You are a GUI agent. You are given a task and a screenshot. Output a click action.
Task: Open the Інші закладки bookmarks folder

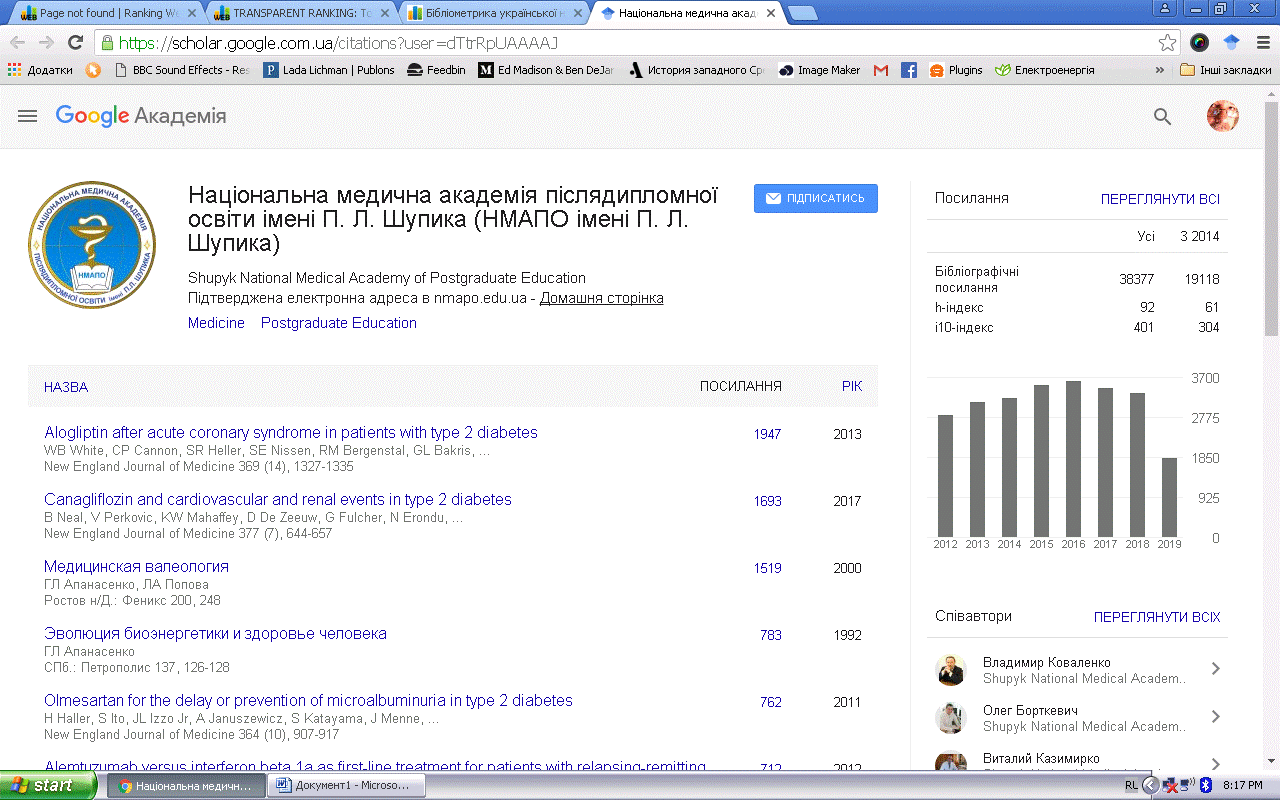point(1226,70)
